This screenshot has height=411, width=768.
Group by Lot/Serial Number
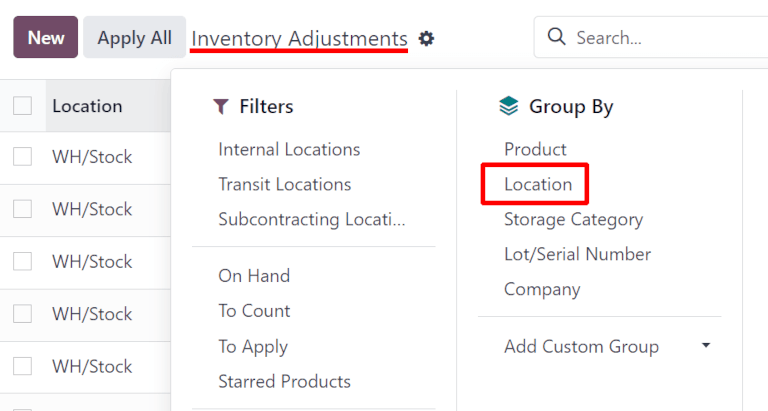[577, 254]
